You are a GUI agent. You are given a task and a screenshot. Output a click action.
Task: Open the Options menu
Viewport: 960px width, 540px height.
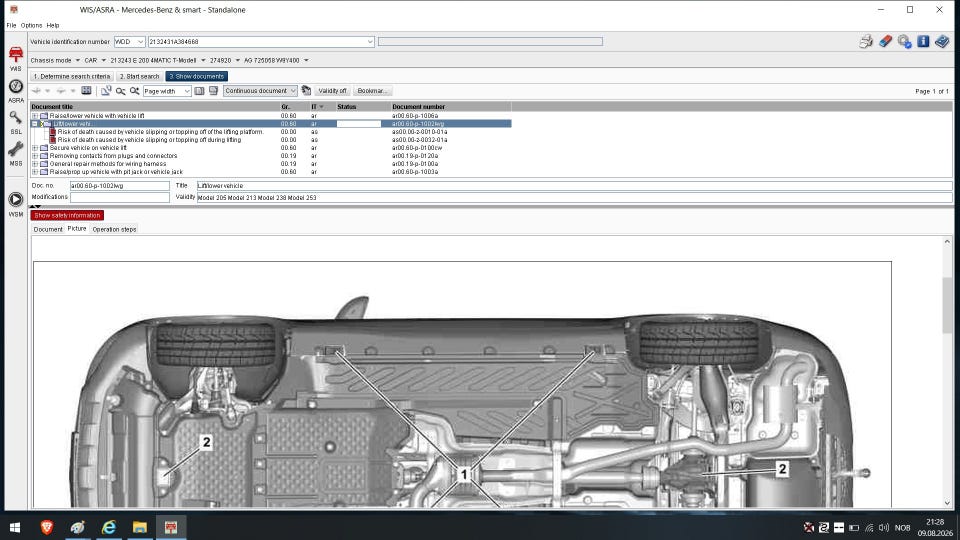tap(31, 25)
